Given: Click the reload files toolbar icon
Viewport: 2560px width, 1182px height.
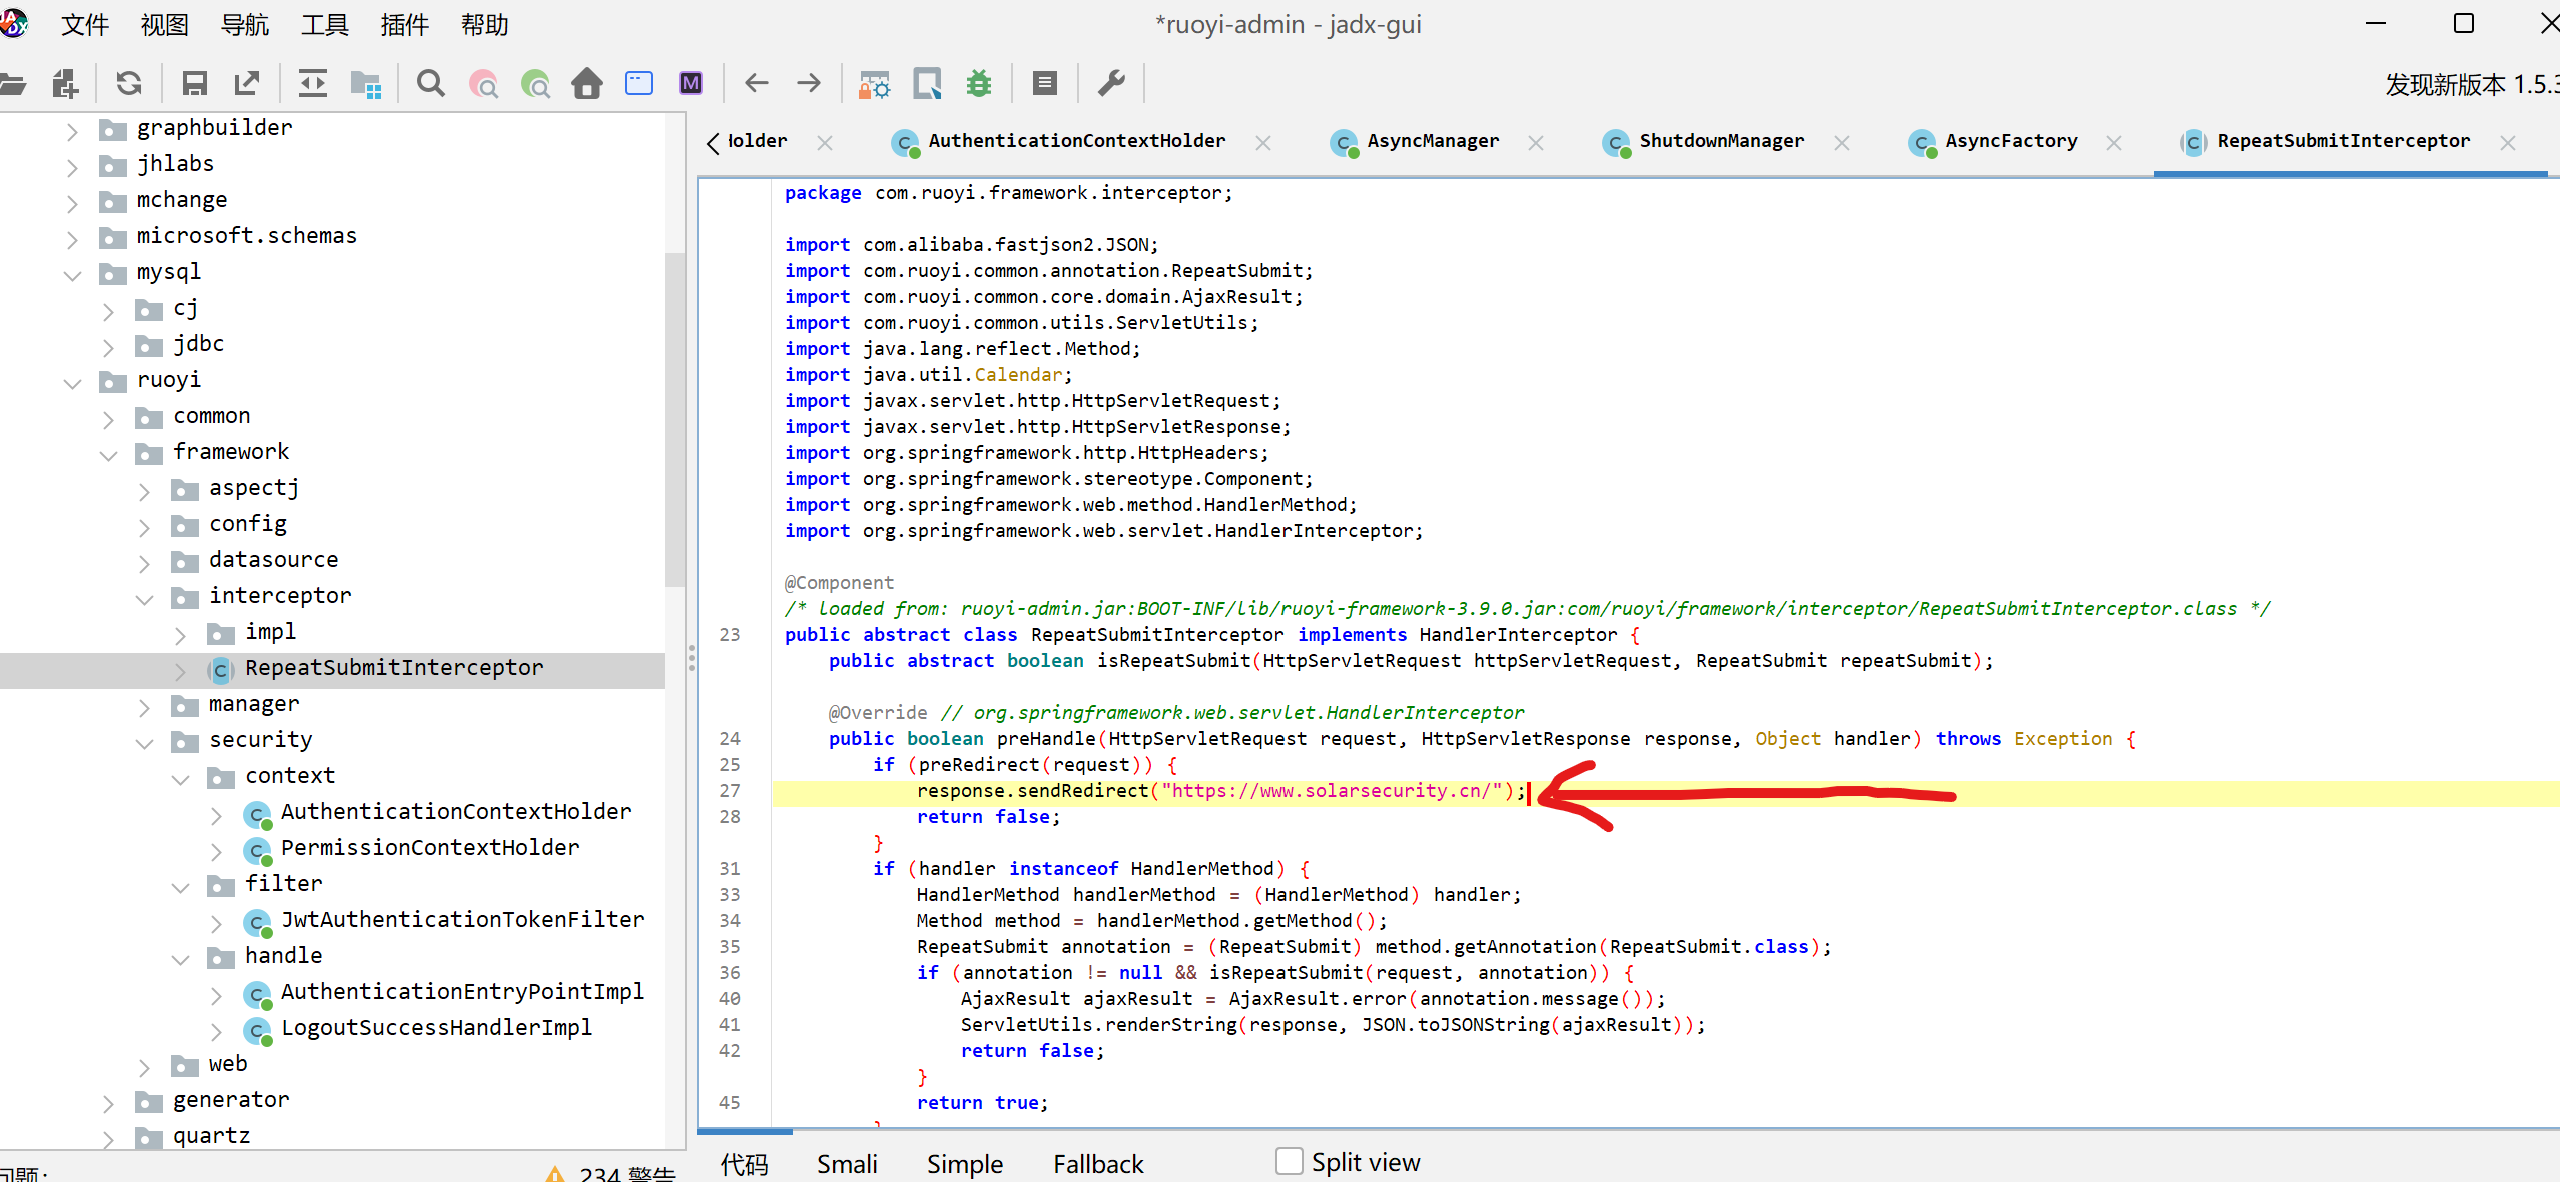Looking at the screenshot, I should [x=129, y=84].
